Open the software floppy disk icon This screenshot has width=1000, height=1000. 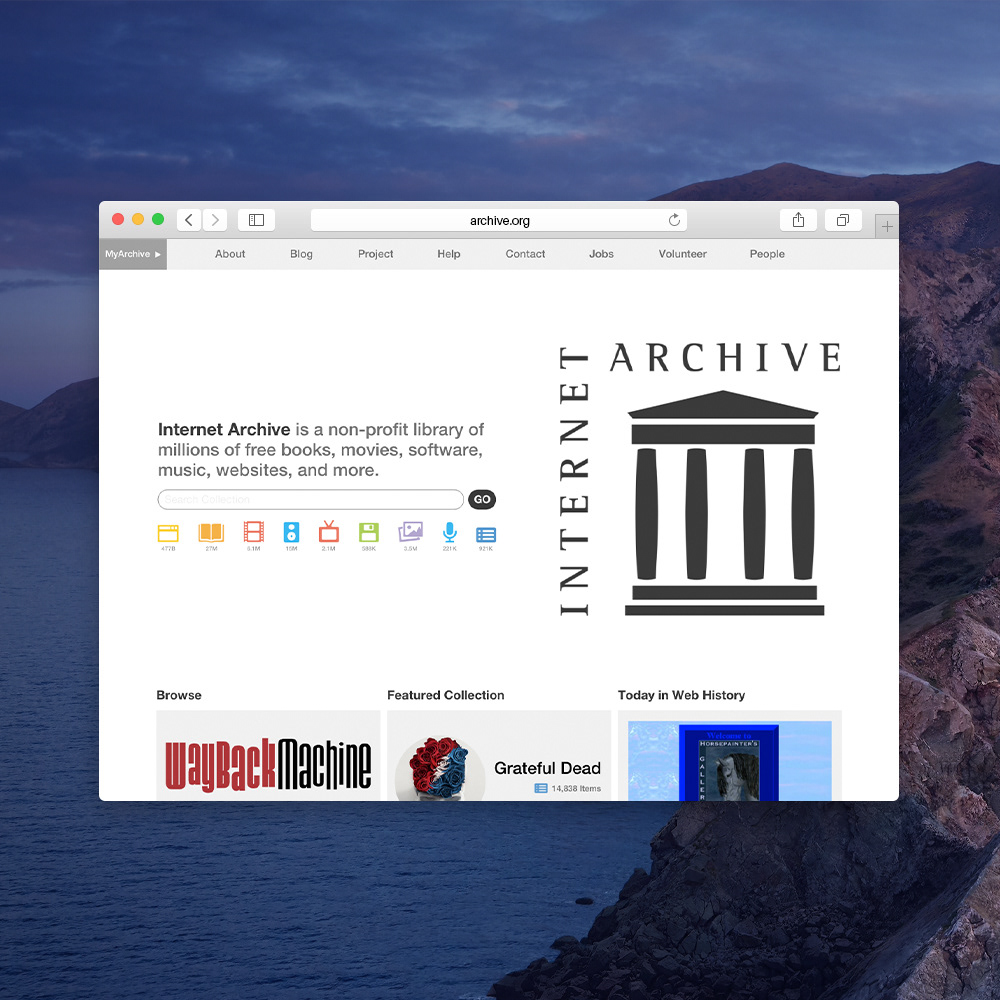(x=369, y=533)
